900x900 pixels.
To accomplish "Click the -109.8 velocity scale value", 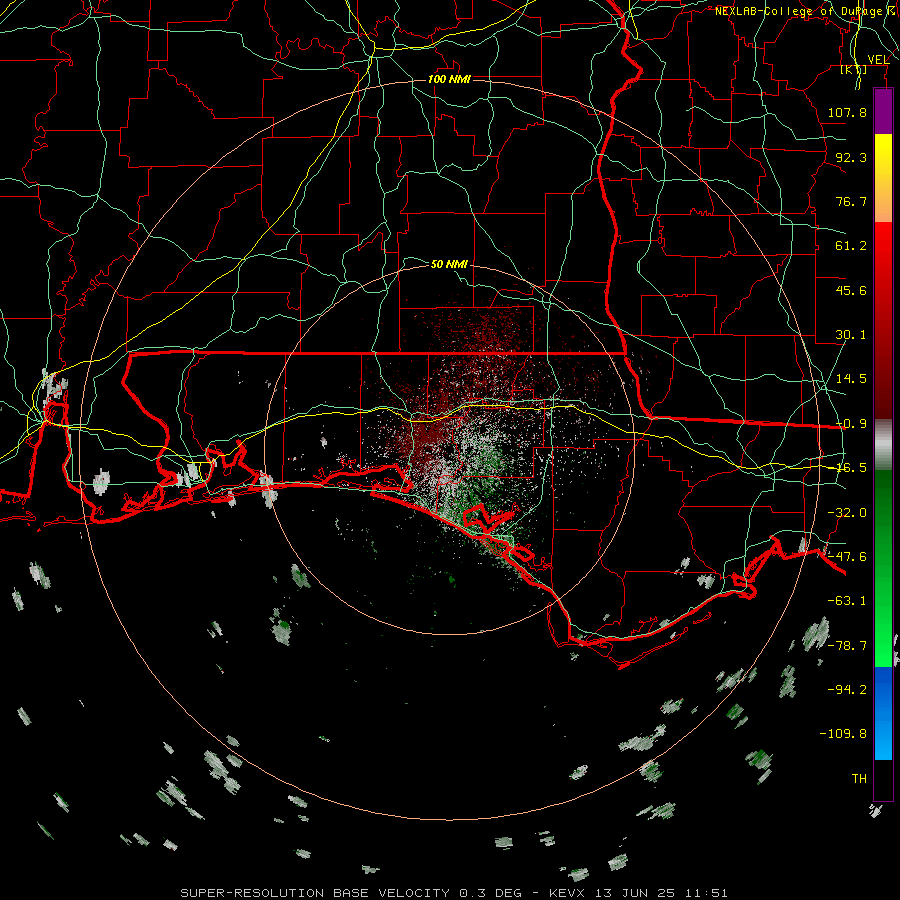I will pos(843,734).
